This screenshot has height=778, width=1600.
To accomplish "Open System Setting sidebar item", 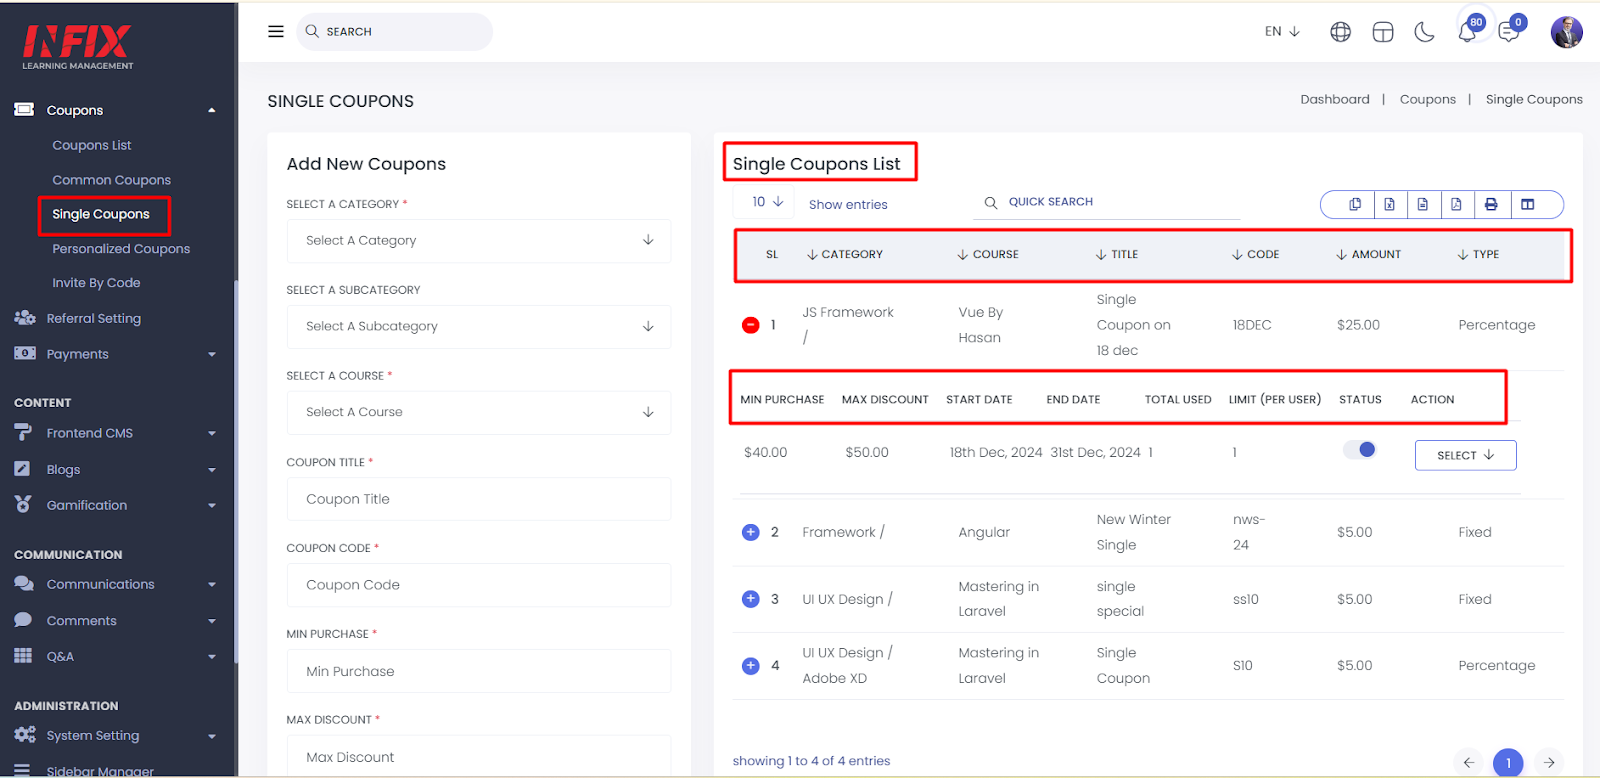I will click(x=115, y=735).
